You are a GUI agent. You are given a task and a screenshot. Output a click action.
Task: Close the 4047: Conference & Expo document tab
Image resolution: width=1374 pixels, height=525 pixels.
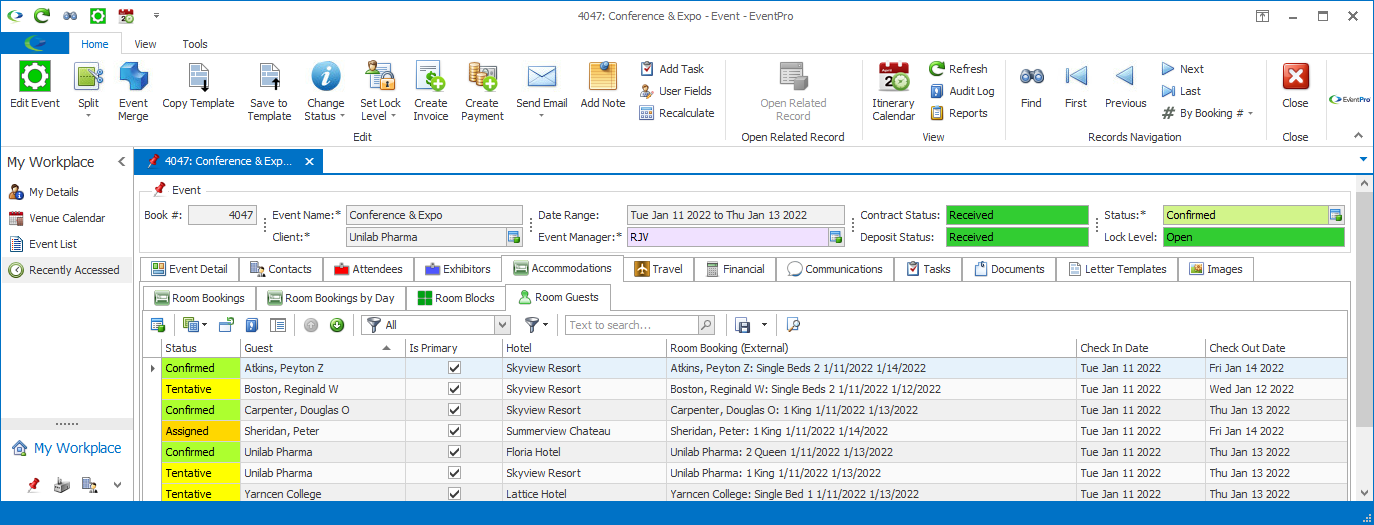(309, 161)
